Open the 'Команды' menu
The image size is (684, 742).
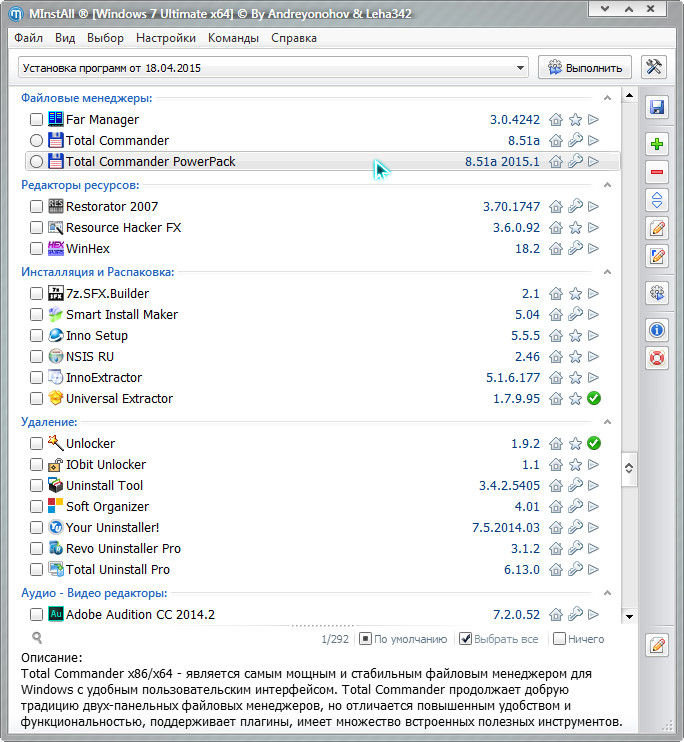[233, 38]
